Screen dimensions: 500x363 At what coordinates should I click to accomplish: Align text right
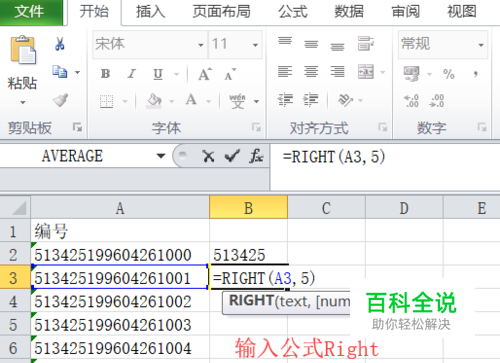click(x=337, y=72)
